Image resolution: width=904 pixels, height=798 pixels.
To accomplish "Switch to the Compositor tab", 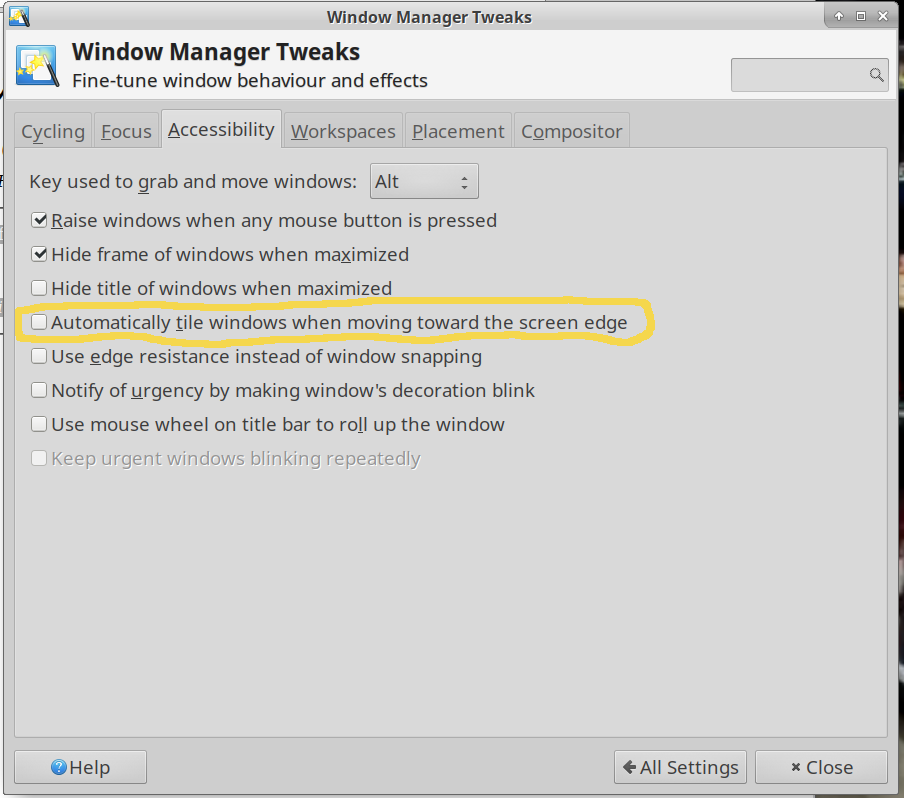I will click(571, 131).
